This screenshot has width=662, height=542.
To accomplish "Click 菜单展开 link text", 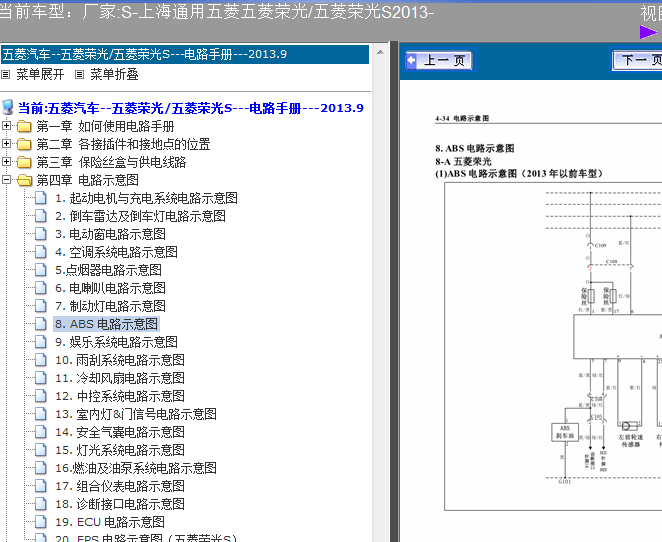I will click(x=40, y=75).
